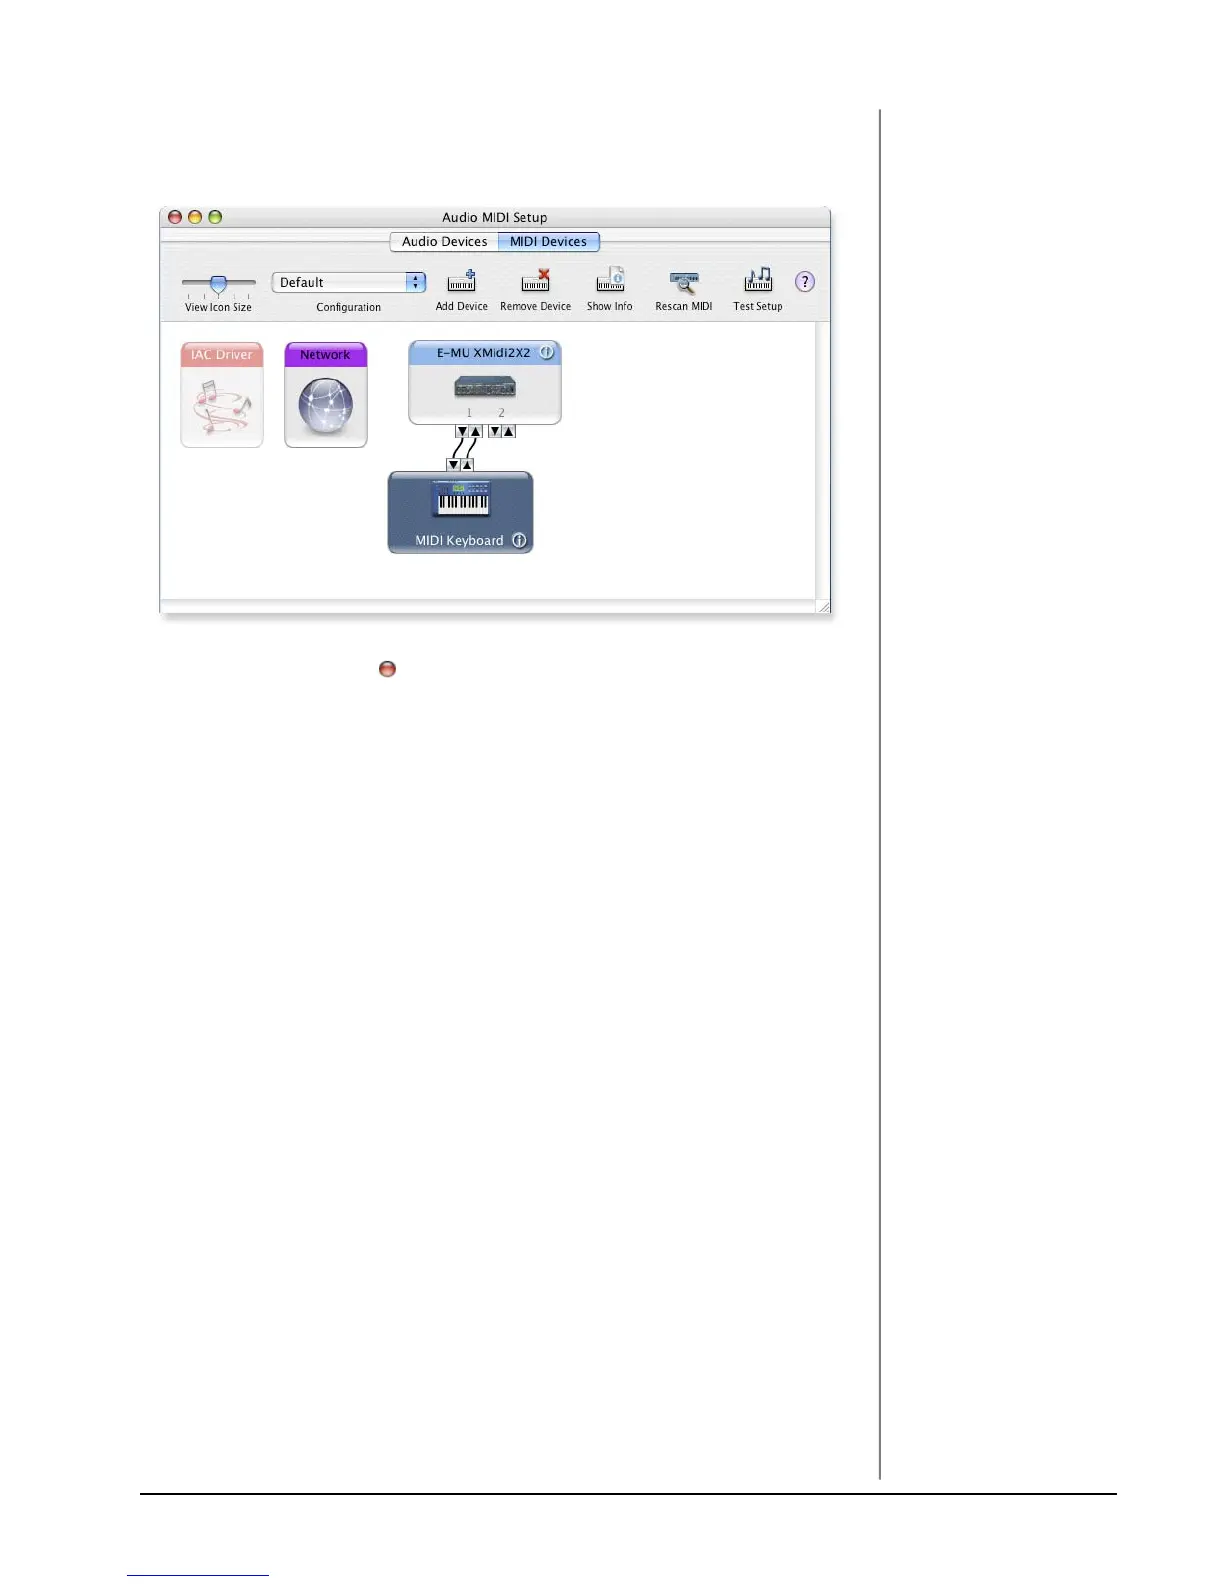Click the window resize grip corner

coord(823,606)
